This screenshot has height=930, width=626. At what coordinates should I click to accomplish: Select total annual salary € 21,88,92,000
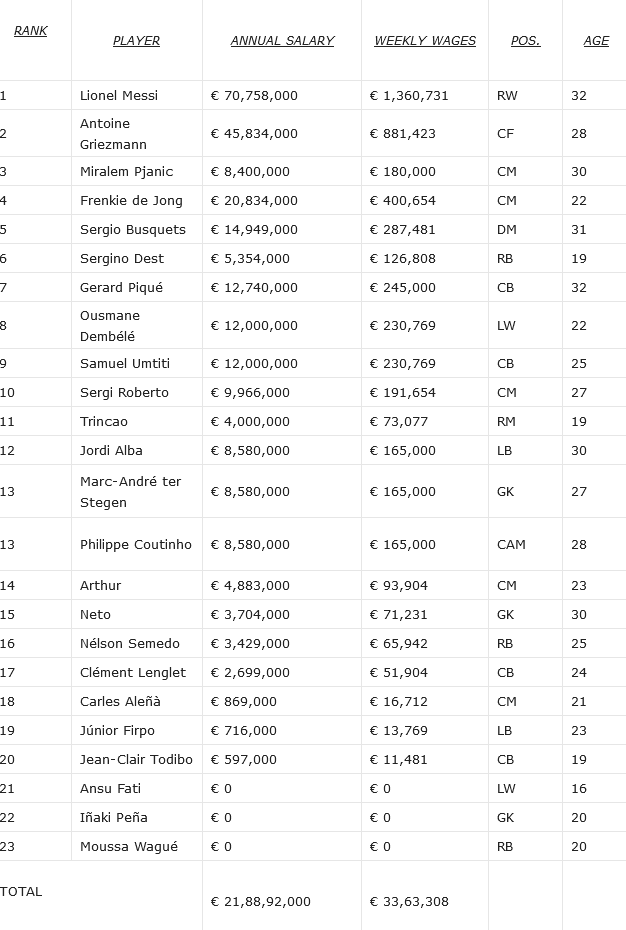click(260, 902)
